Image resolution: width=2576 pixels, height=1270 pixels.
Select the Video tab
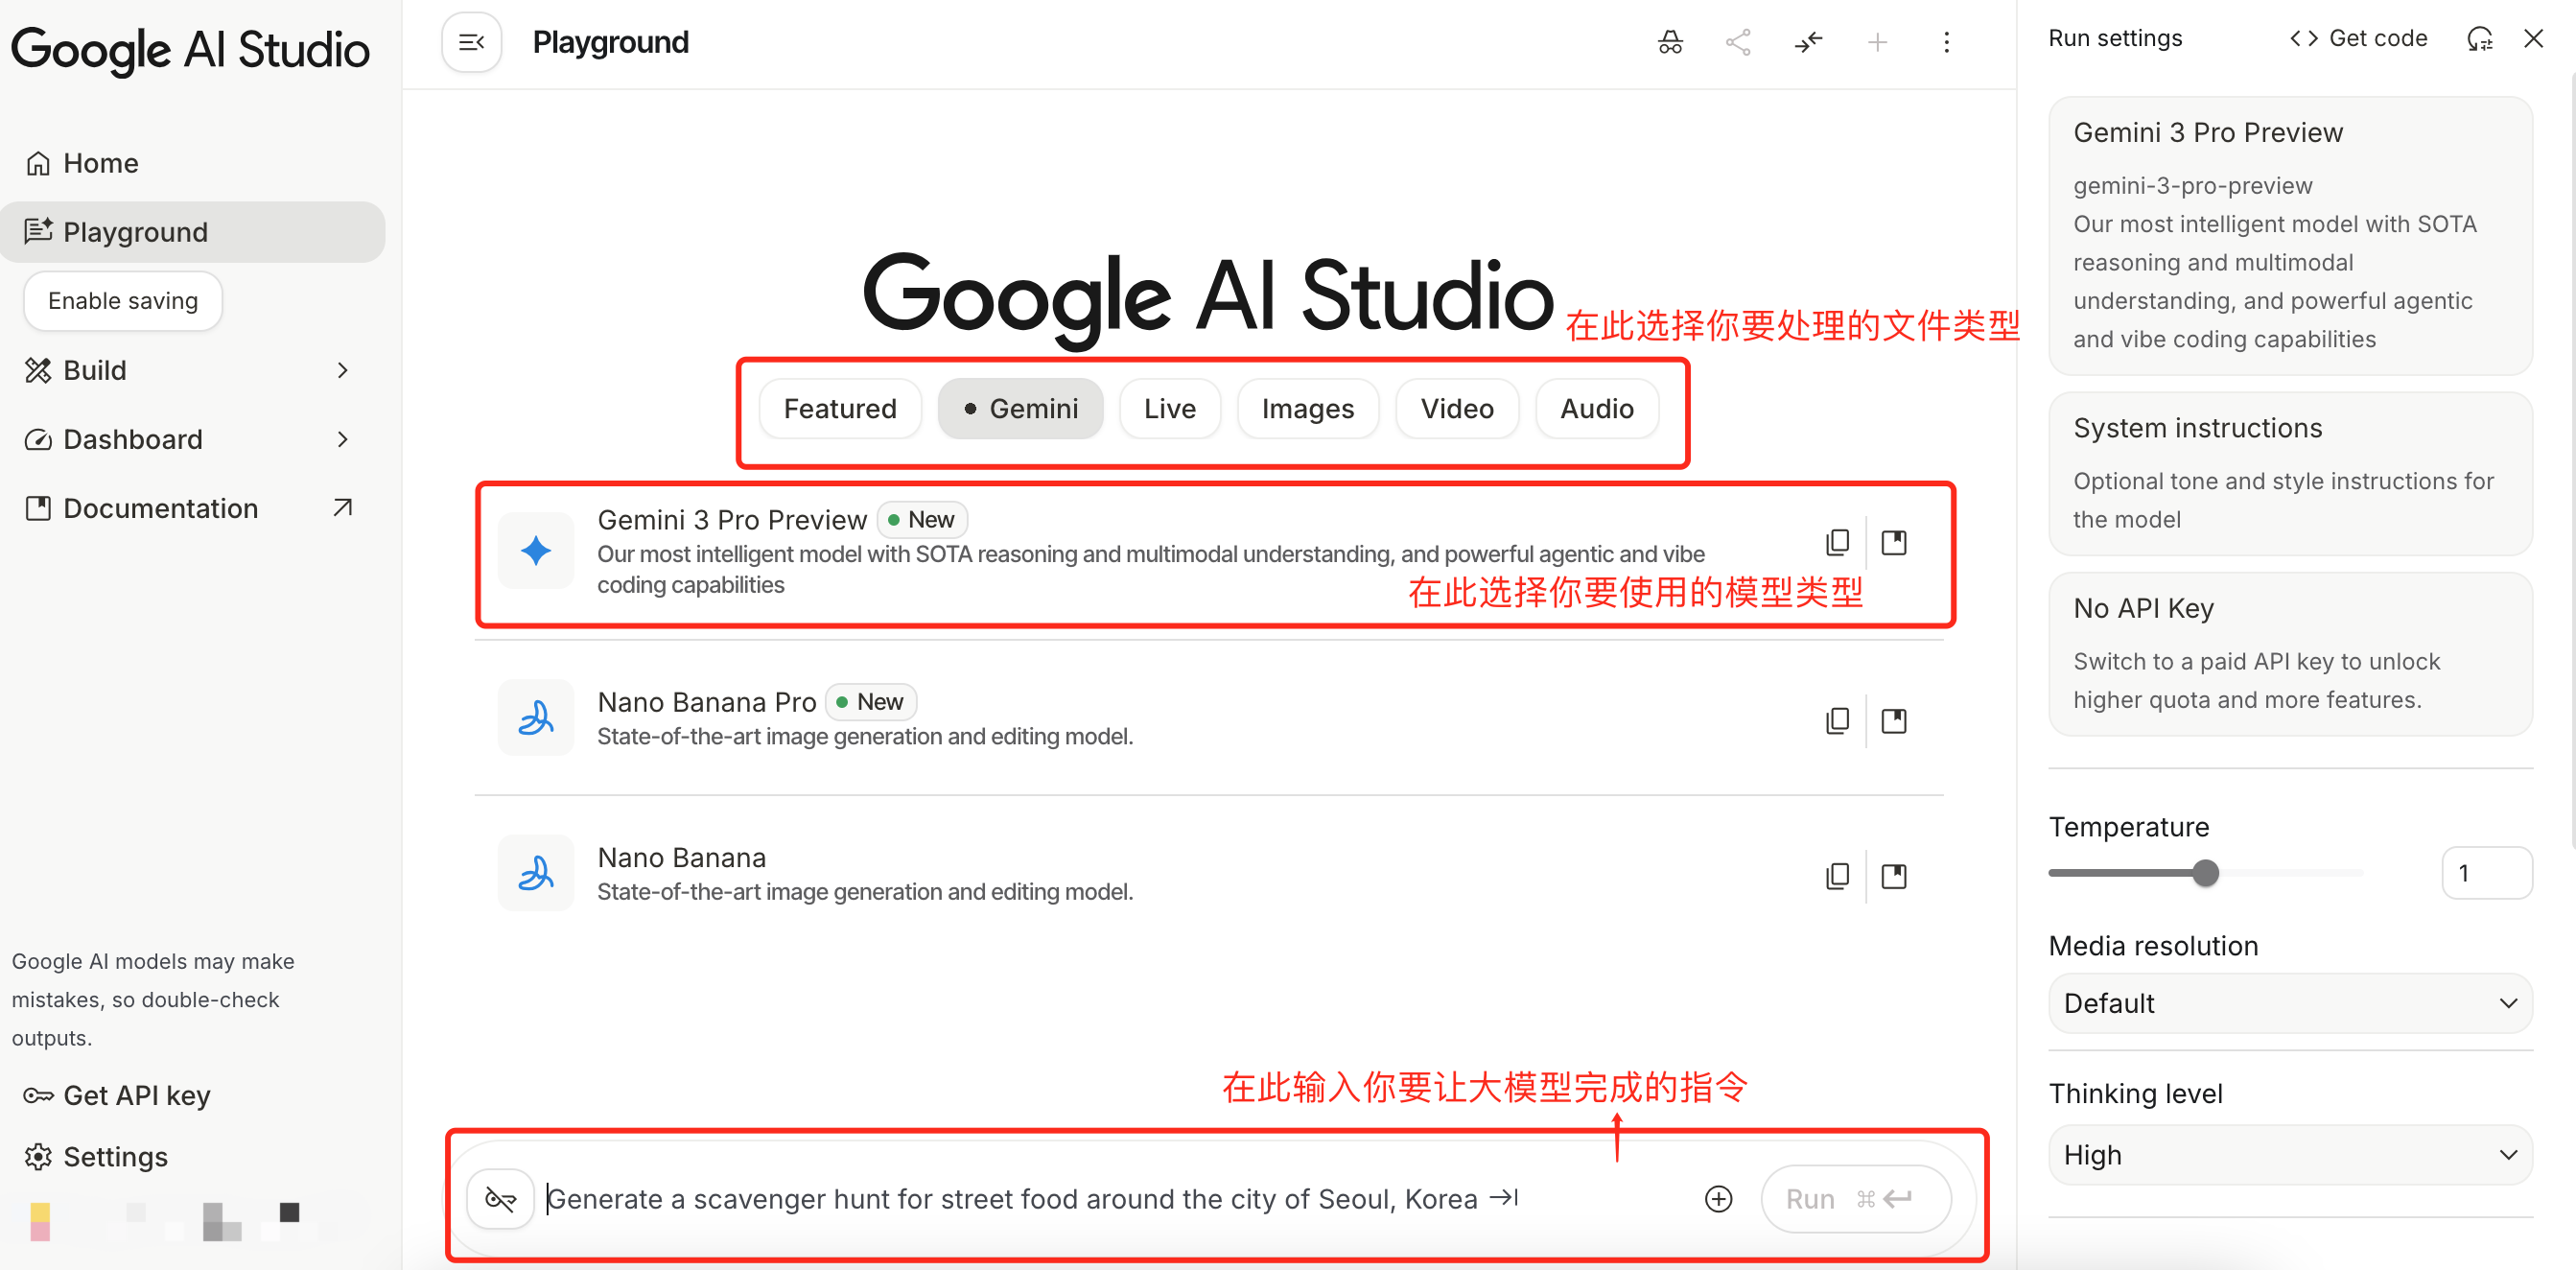1457,409
